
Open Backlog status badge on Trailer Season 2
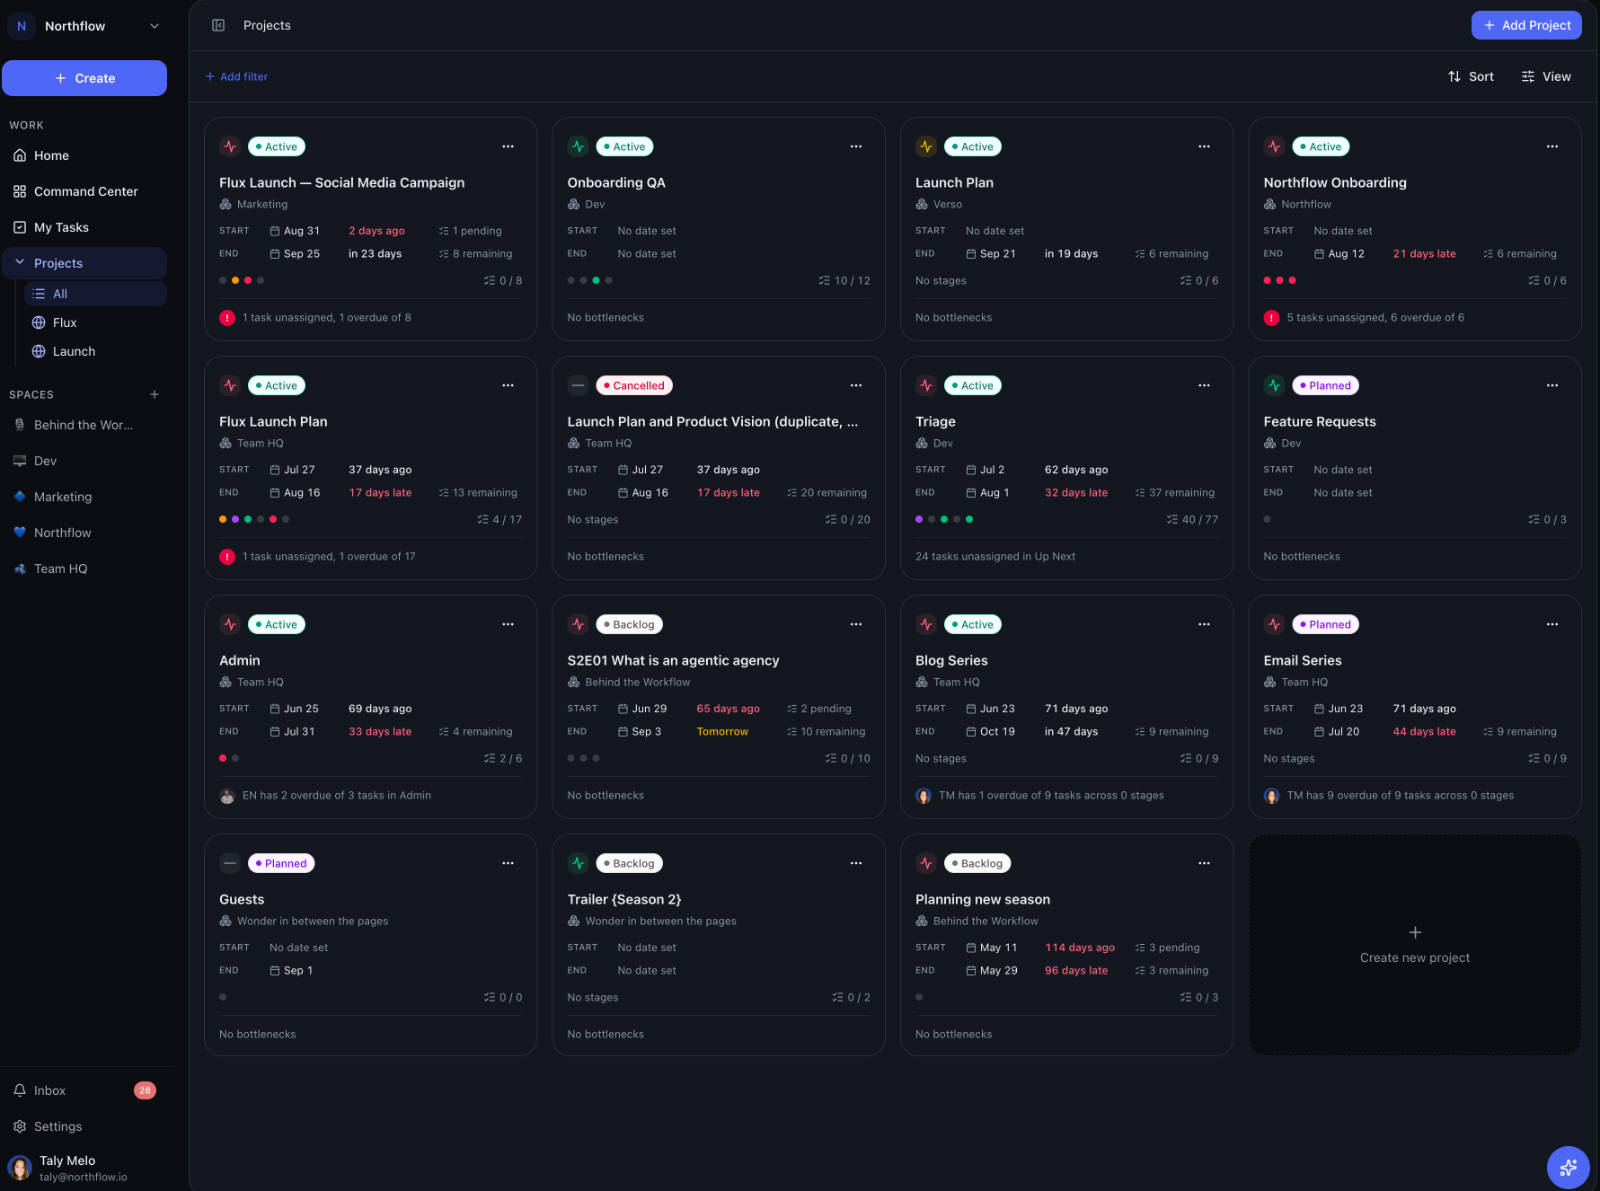coord(629,863)
